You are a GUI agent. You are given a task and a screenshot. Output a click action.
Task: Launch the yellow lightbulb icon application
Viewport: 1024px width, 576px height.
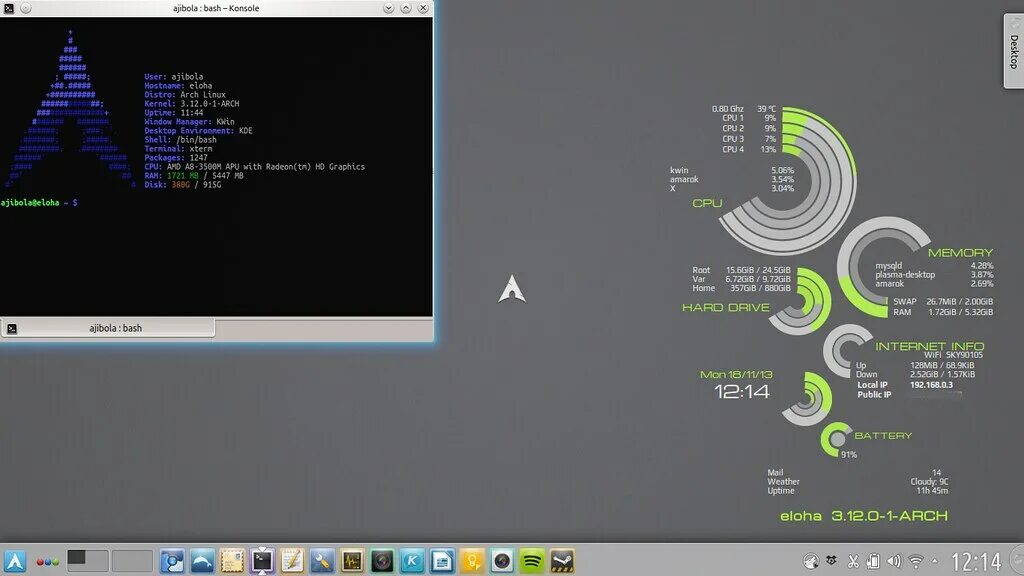pyautogui.click(x=472, y=561)
